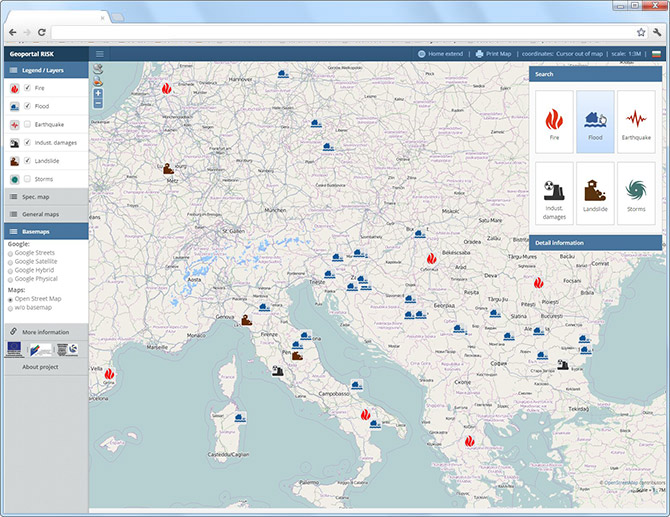Expand the Spec. map section
The image size is (670, 517).
46,197
